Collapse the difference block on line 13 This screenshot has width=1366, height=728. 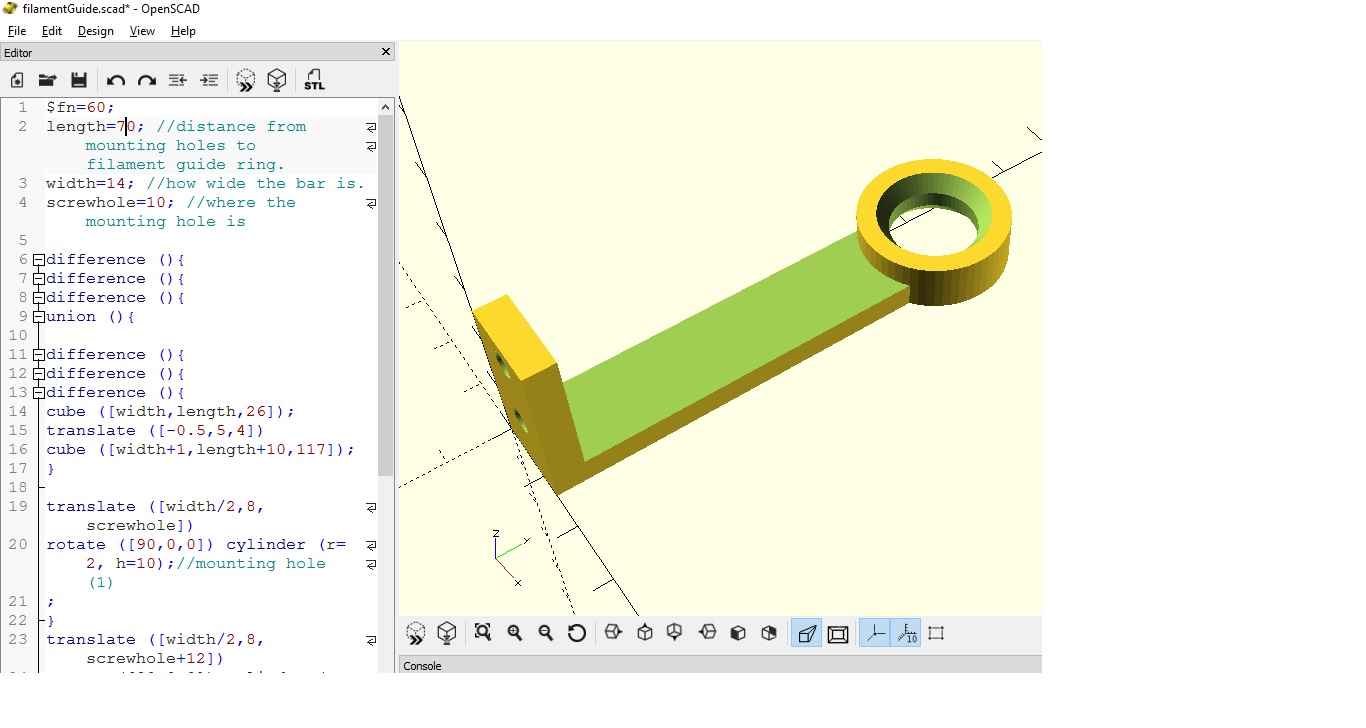[39, 393]
